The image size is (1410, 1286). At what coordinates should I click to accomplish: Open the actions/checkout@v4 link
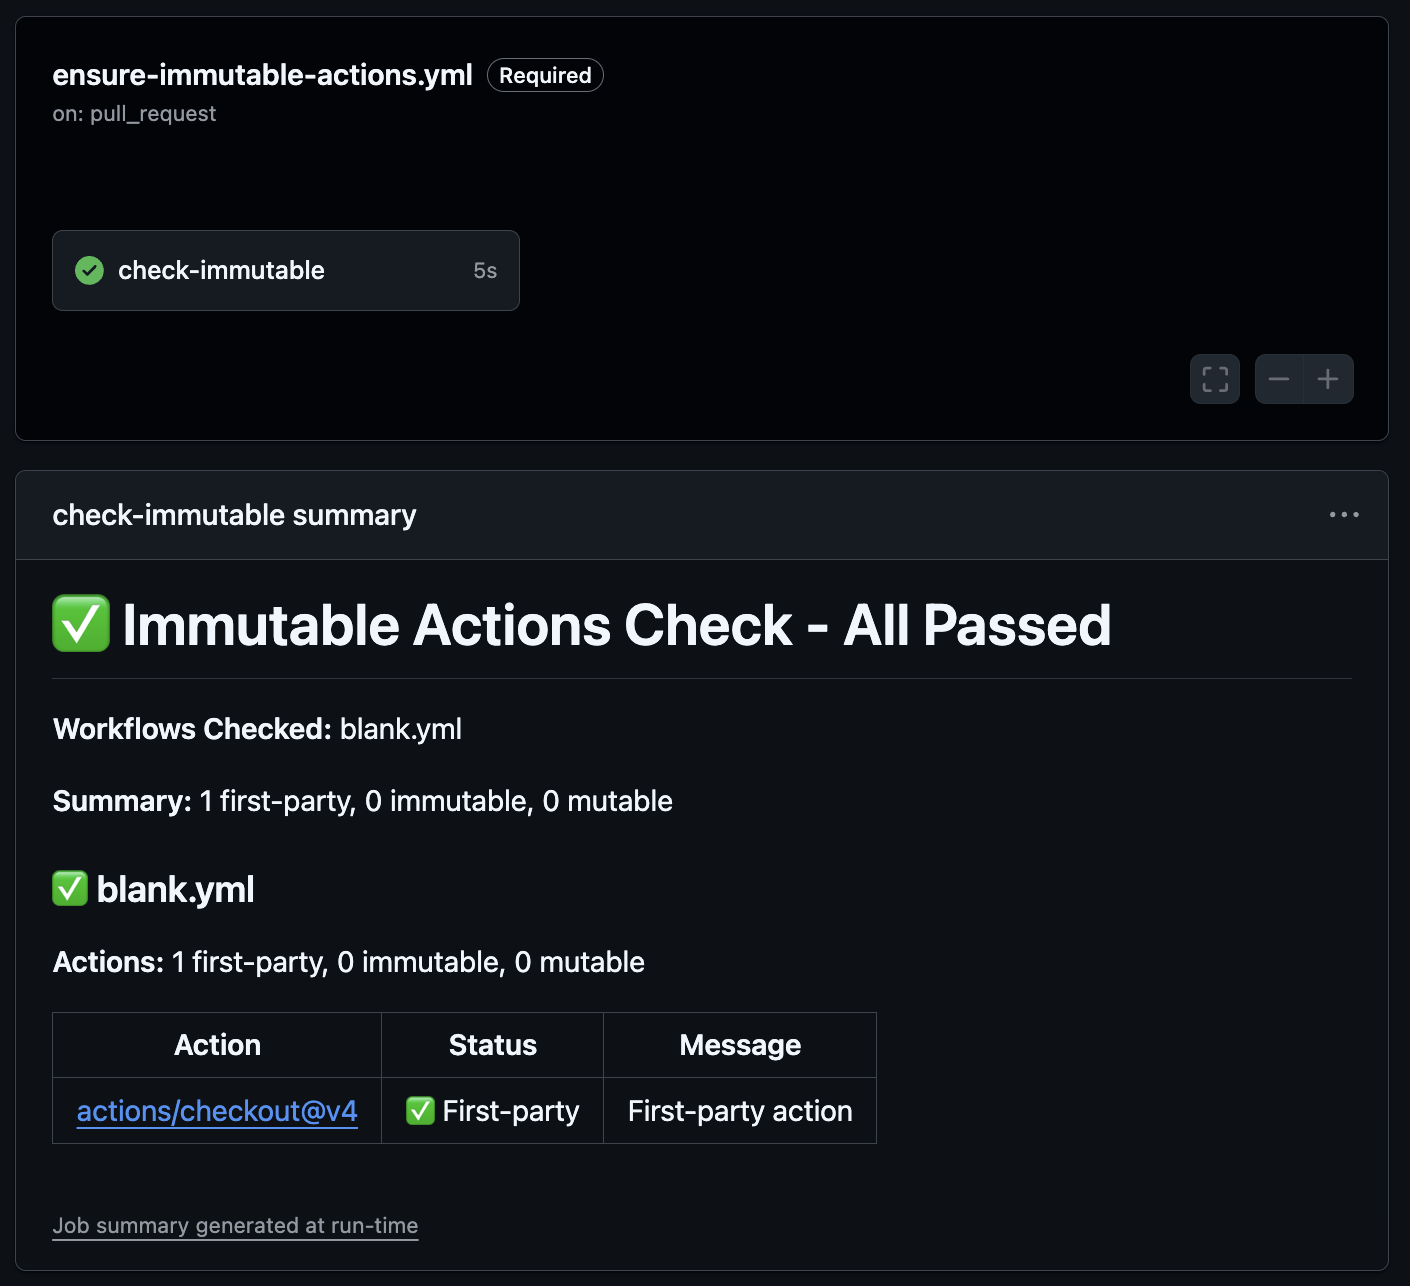click(x=217, y=1111)
